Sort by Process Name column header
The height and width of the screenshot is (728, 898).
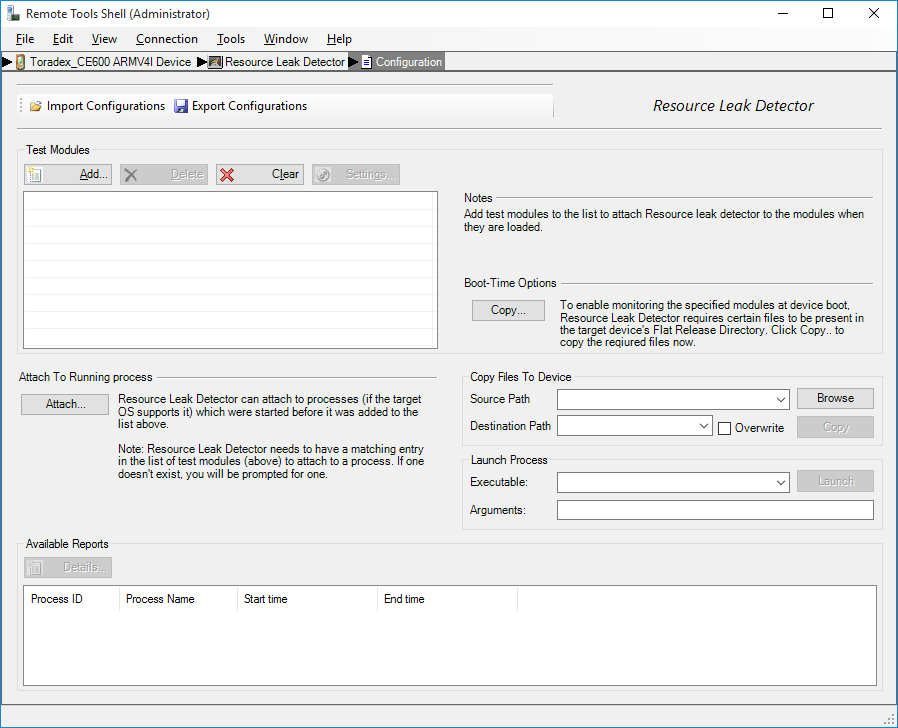pyautogui.click(x=178, y=599)
